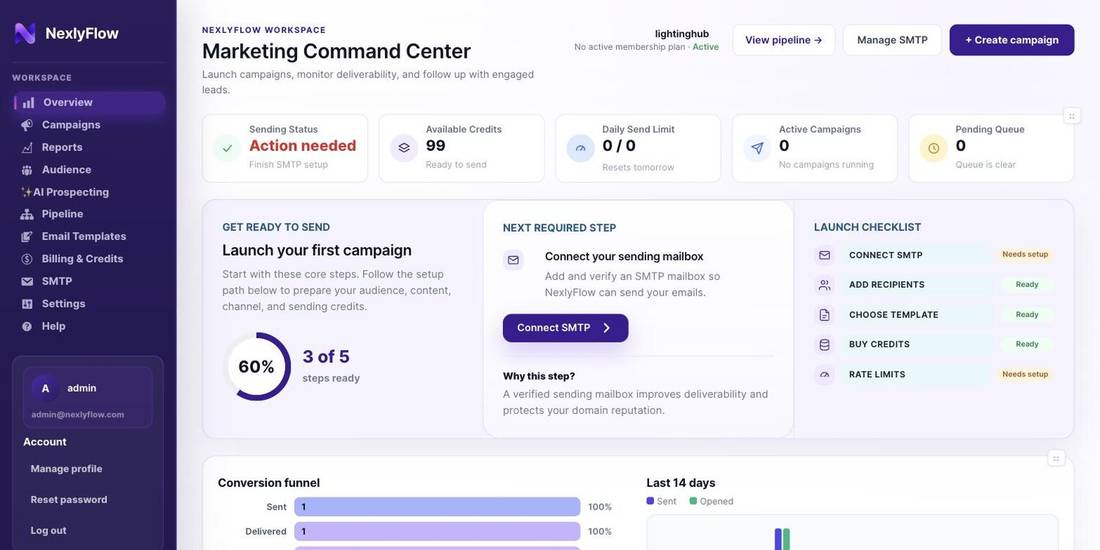The height and width of the screenshot is (550, 1100).
Task: Click the Settings sliders icon
Action: click(x=27, y=304)
